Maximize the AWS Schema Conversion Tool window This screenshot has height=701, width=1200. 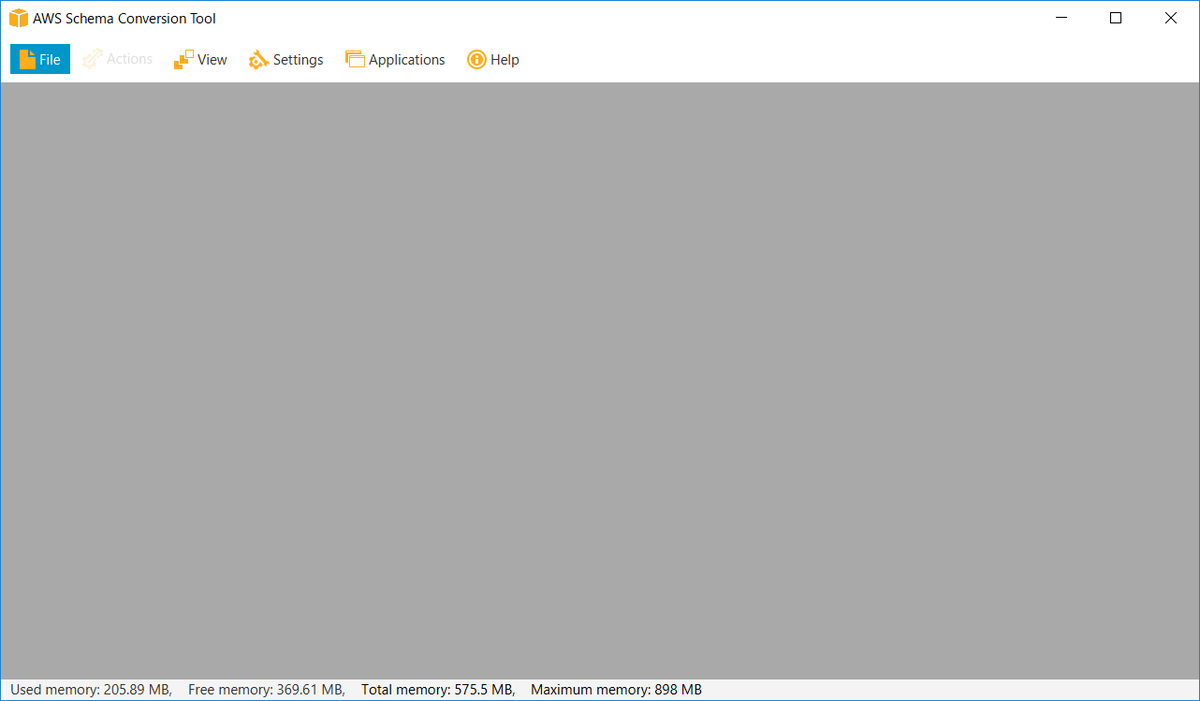(1116, 18)
